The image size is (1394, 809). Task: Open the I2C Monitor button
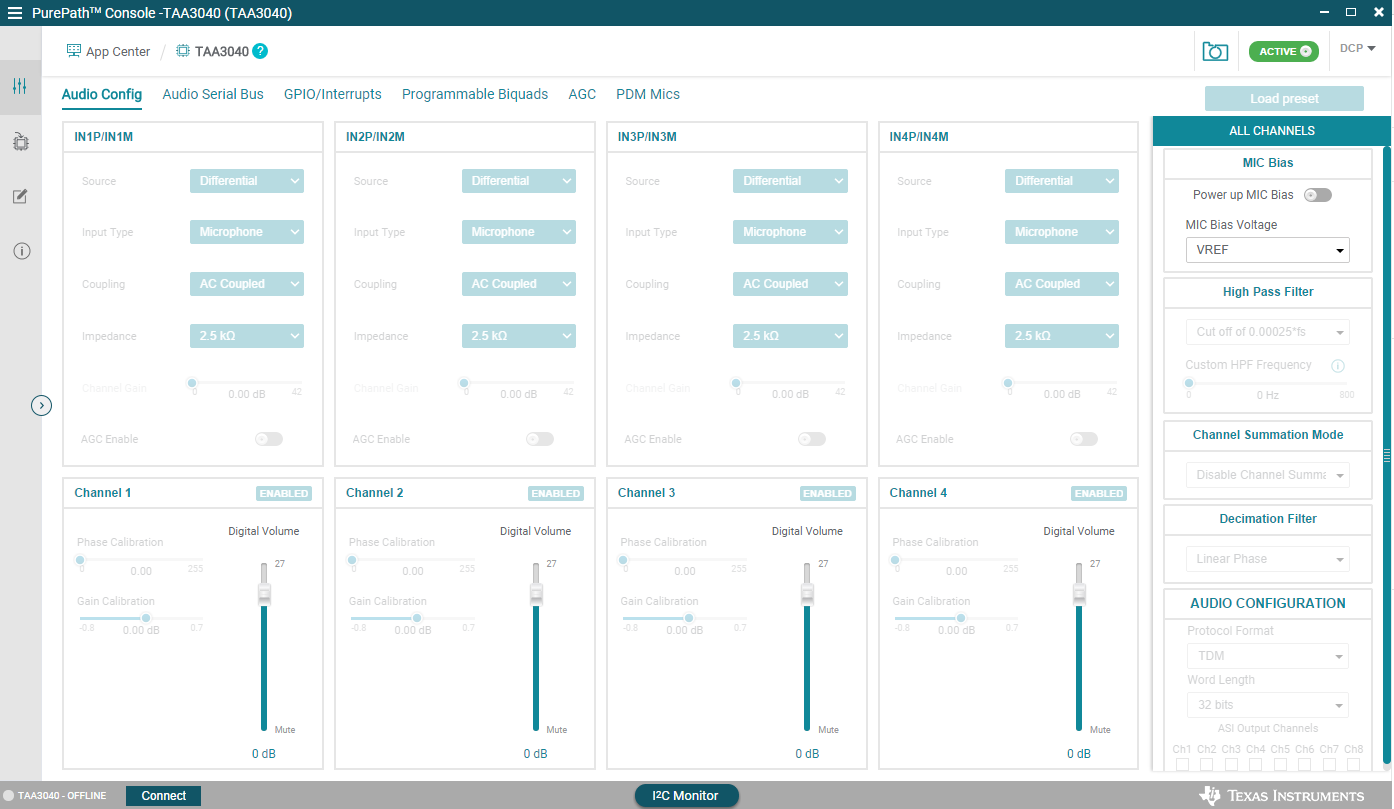[686, 796]
